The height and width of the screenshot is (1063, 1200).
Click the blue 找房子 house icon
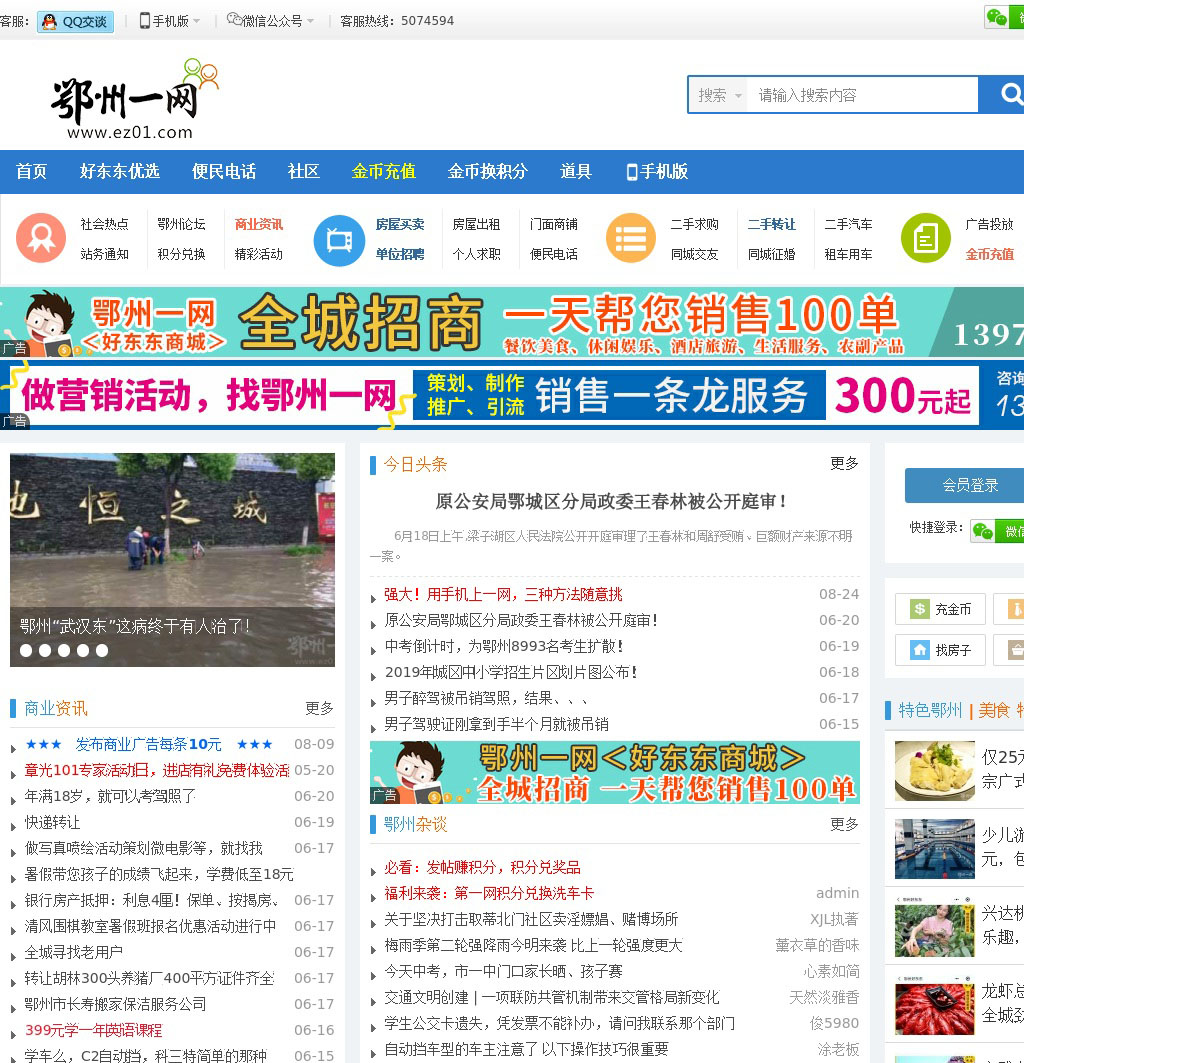[x=919, y=650]
